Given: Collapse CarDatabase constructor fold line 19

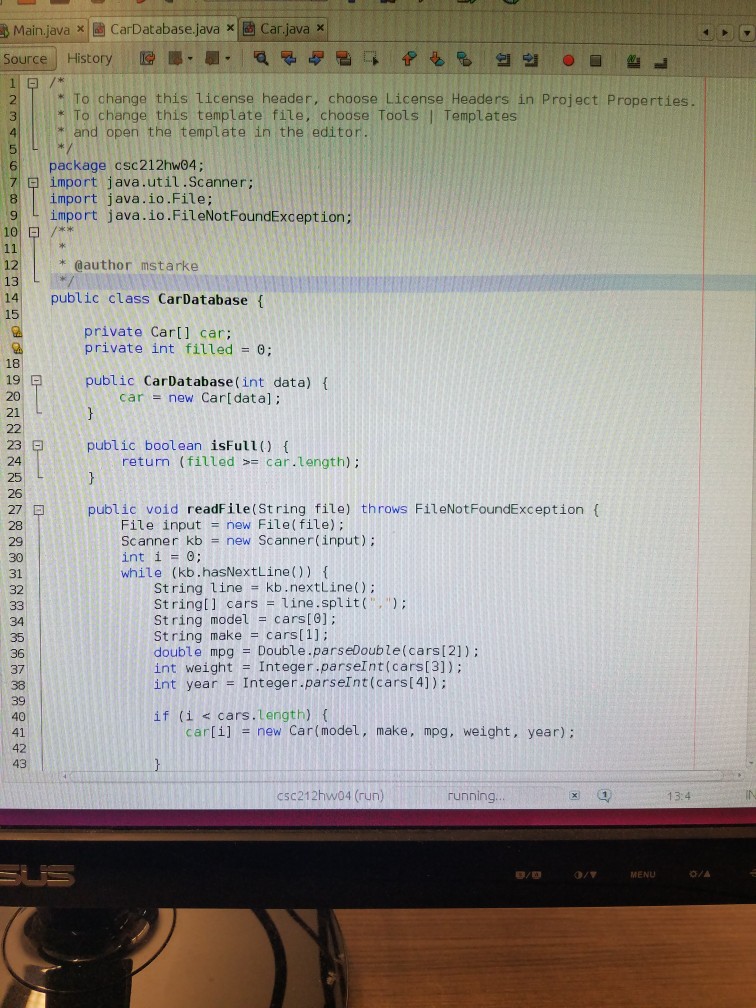Looking at the screenshot, I should (x=37, y=380).
